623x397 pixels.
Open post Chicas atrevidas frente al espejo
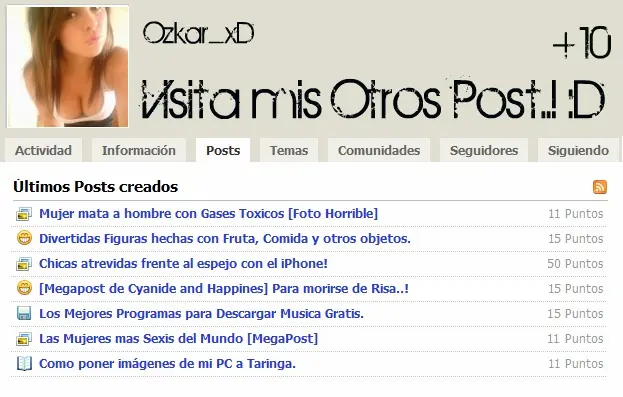pos(183,264)
